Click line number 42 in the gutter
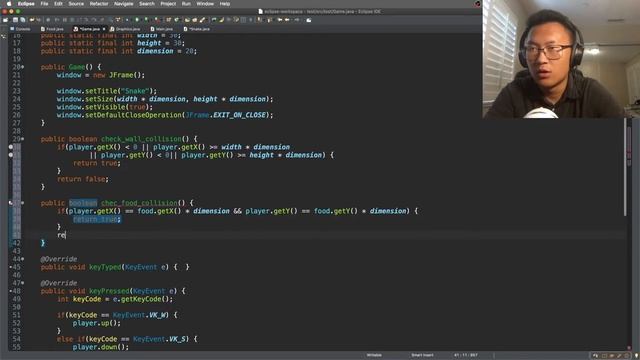The image size is (640, 360). 16,243
